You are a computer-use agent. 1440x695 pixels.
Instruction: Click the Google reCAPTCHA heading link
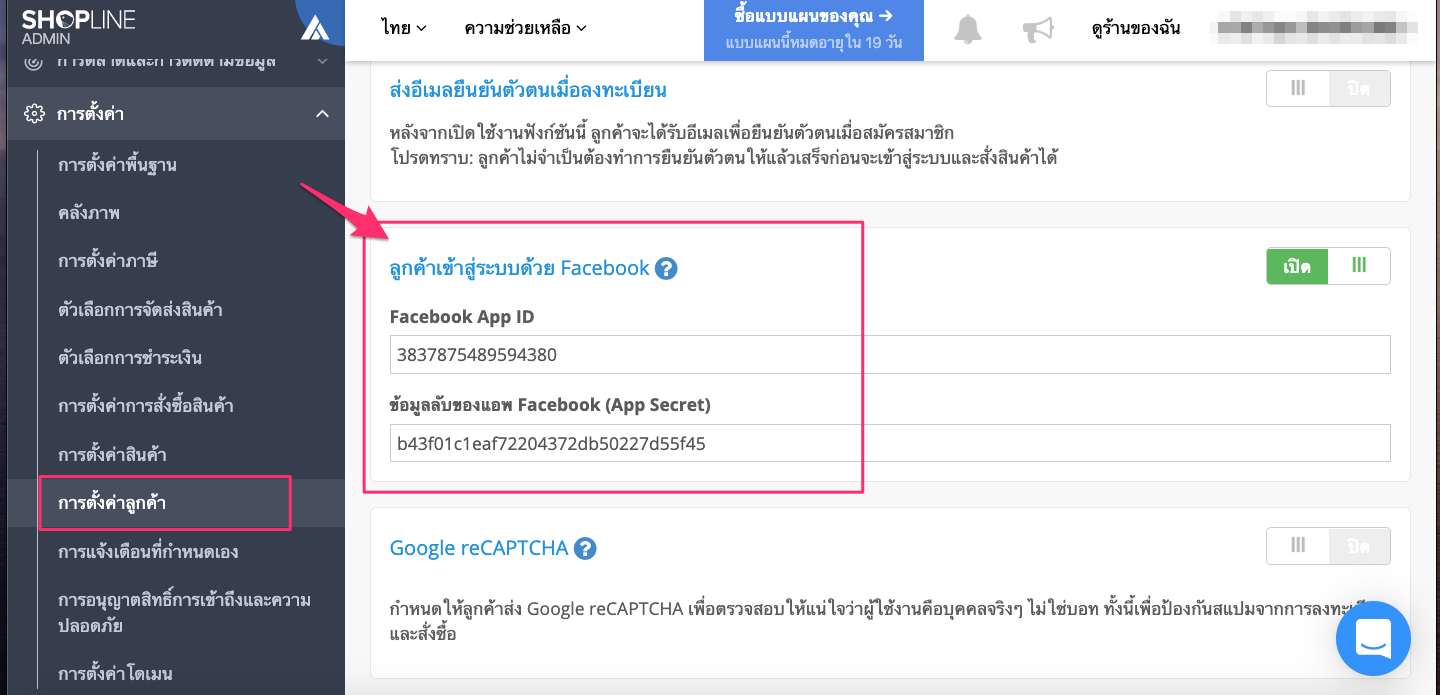click(x=479, y=548)
